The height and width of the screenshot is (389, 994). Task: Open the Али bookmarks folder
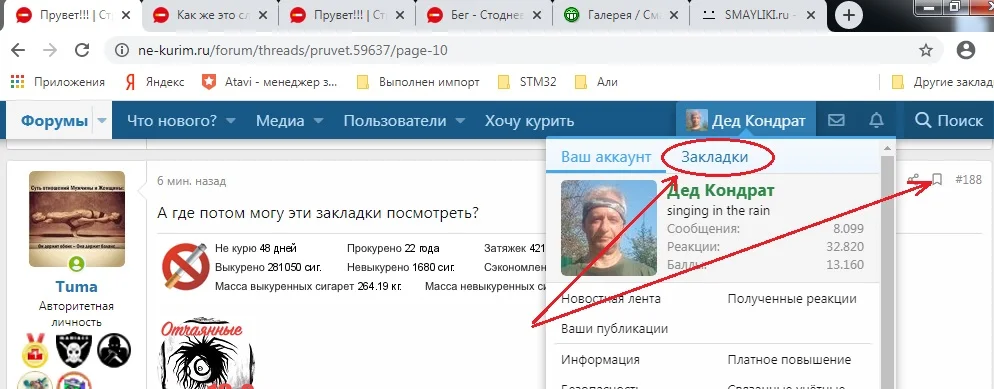tap(596, 82)
